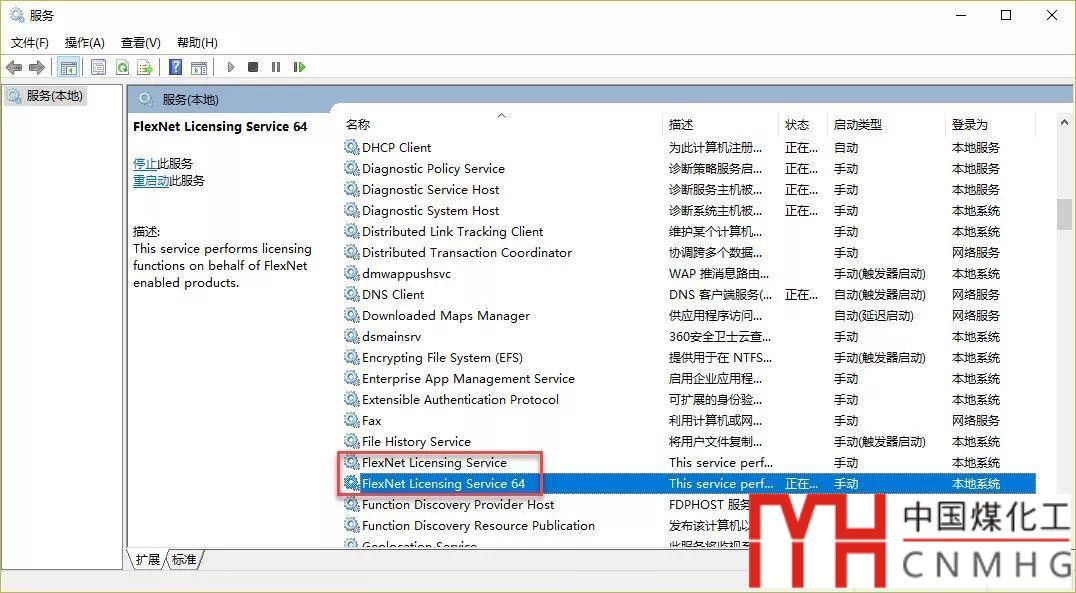
Task: Maximize the 服务 window
Action: (x=1006, y=15)
